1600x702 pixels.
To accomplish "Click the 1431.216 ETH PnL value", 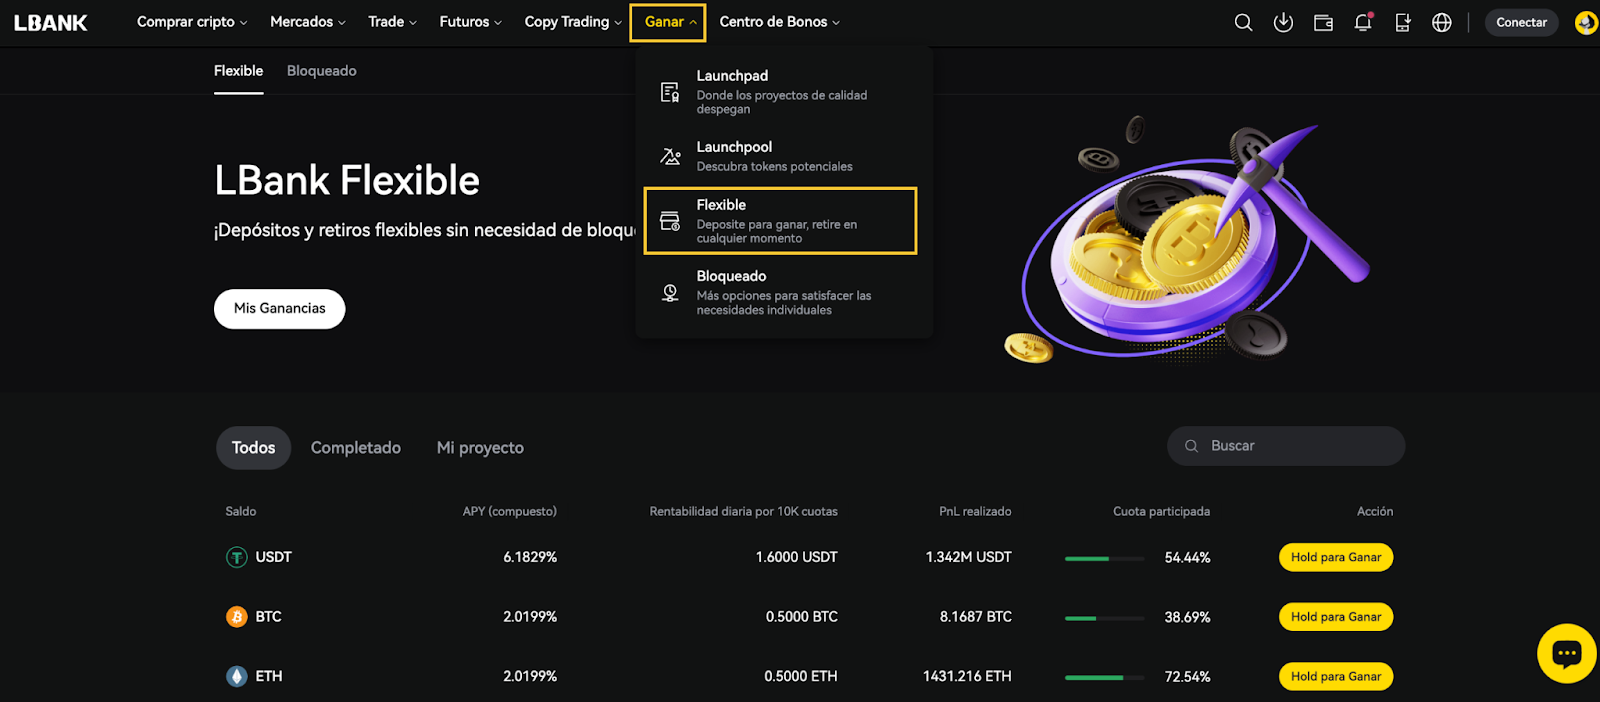I will pyautogui.click(x=967, y=676).
